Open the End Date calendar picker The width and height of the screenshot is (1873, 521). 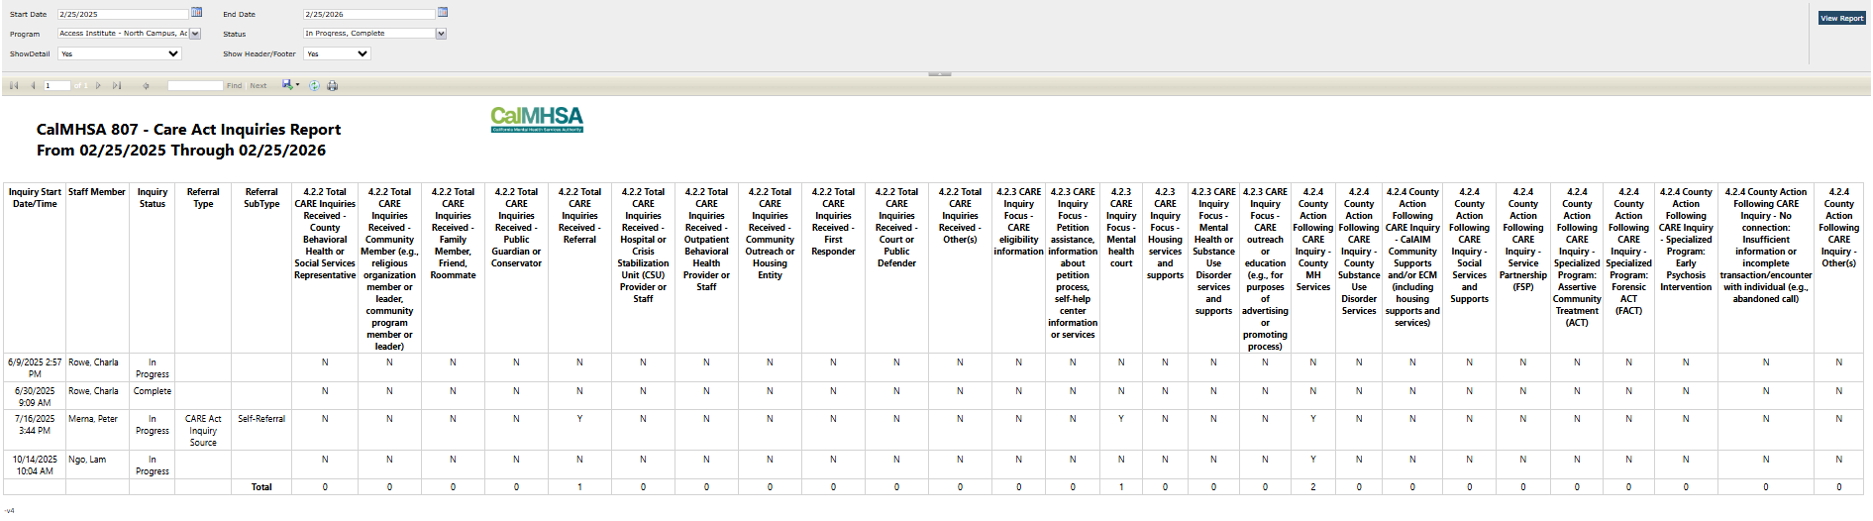pyautogui.click(x=443, y=13)
